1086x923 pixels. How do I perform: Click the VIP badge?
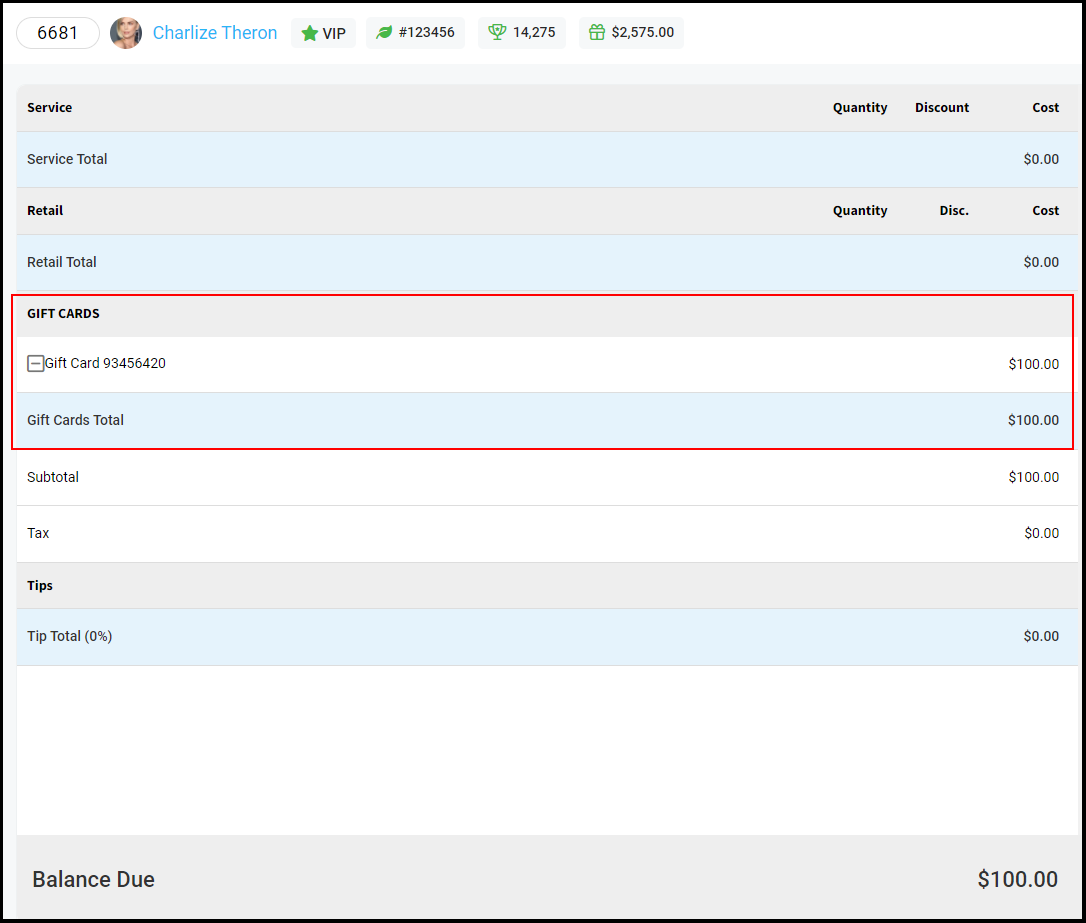coord(323,33)
